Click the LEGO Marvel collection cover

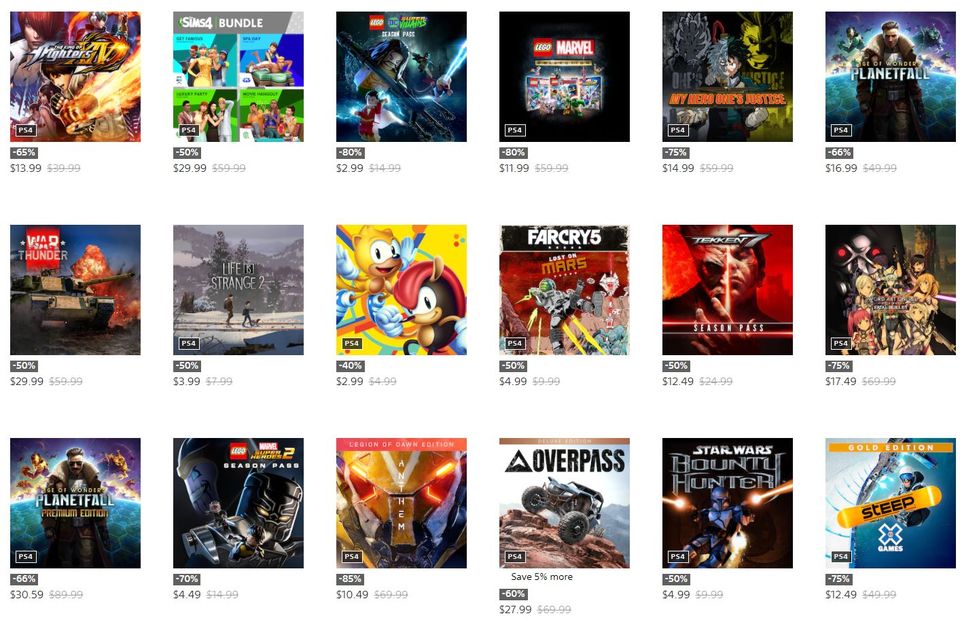coord(564,77)
